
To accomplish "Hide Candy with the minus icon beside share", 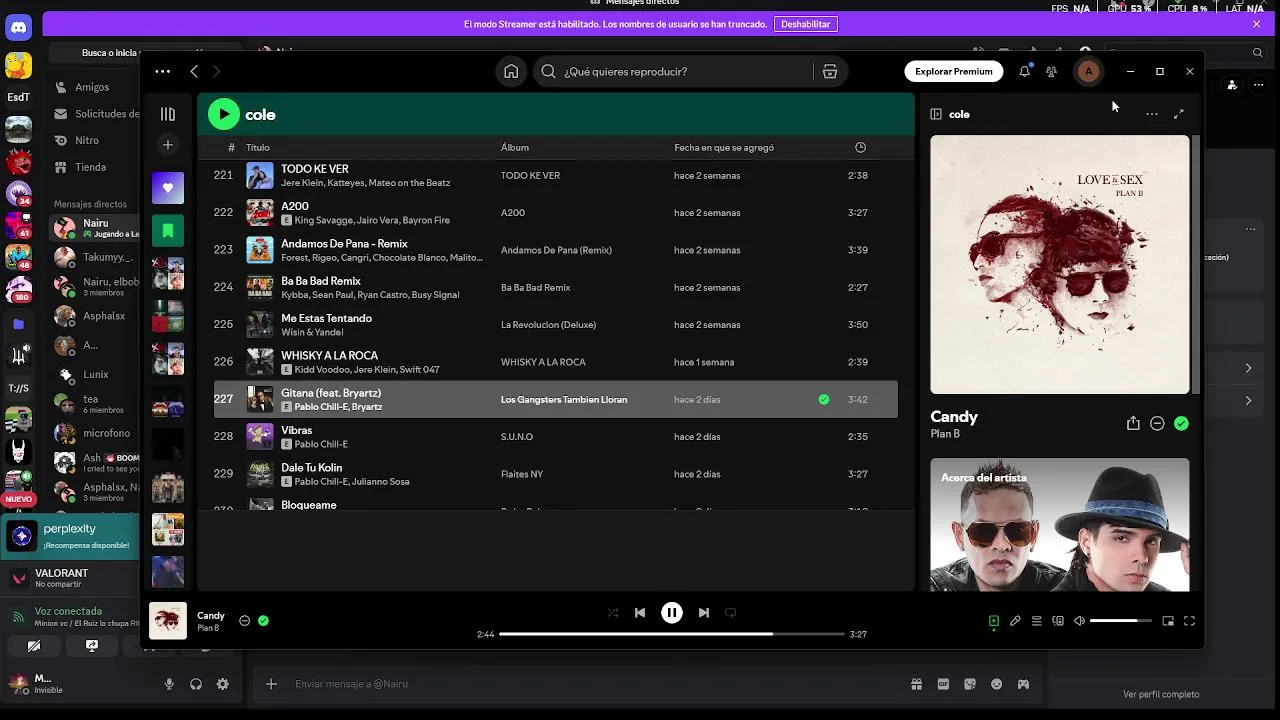I will click(x=1157, y=423).
